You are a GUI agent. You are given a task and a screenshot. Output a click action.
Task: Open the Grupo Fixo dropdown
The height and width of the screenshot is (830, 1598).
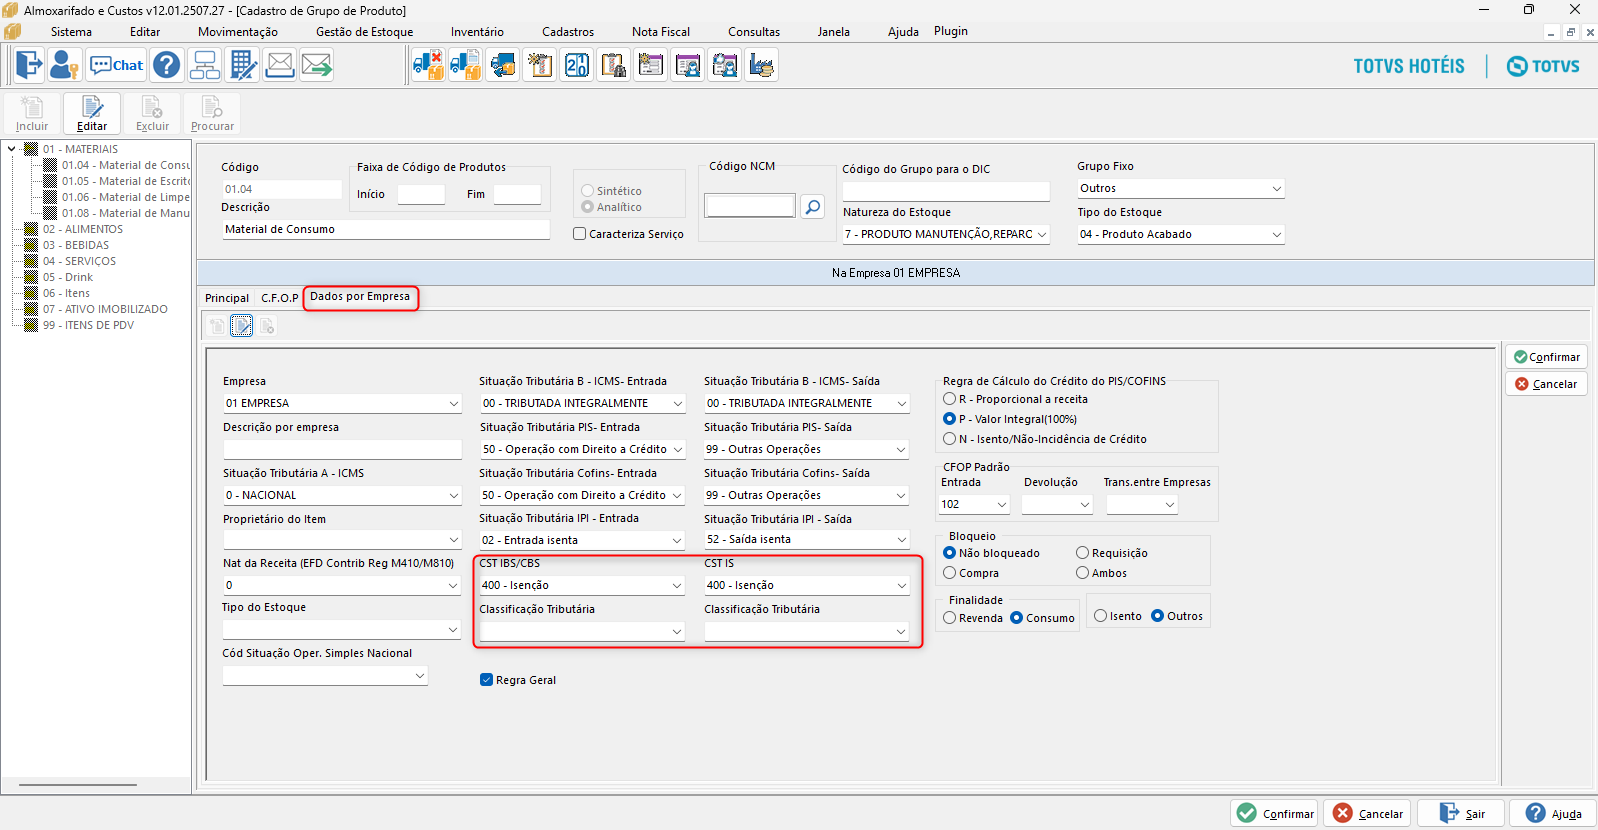coord(1180,188)
